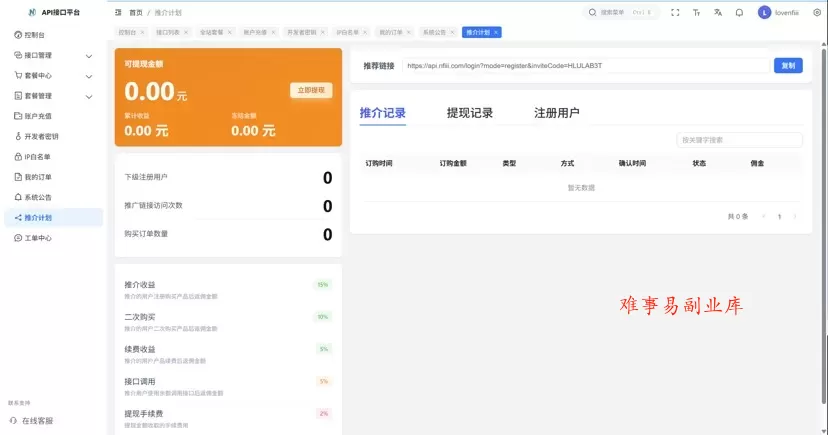Viewport: 828px width, 435px height.
Task: Go to 账户充值 in the sidebar
Action: 53,116
